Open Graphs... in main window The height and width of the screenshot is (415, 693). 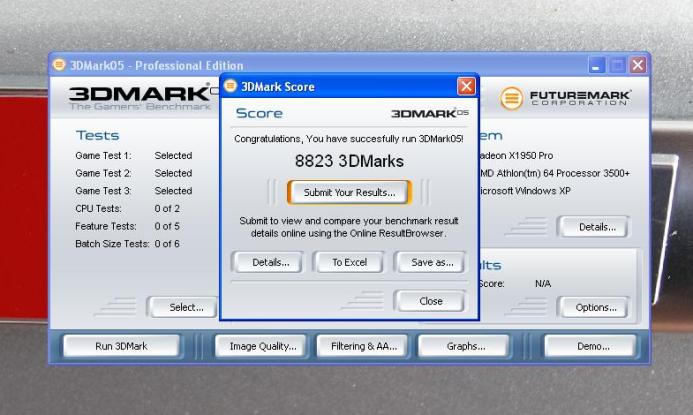coord(465,346)
